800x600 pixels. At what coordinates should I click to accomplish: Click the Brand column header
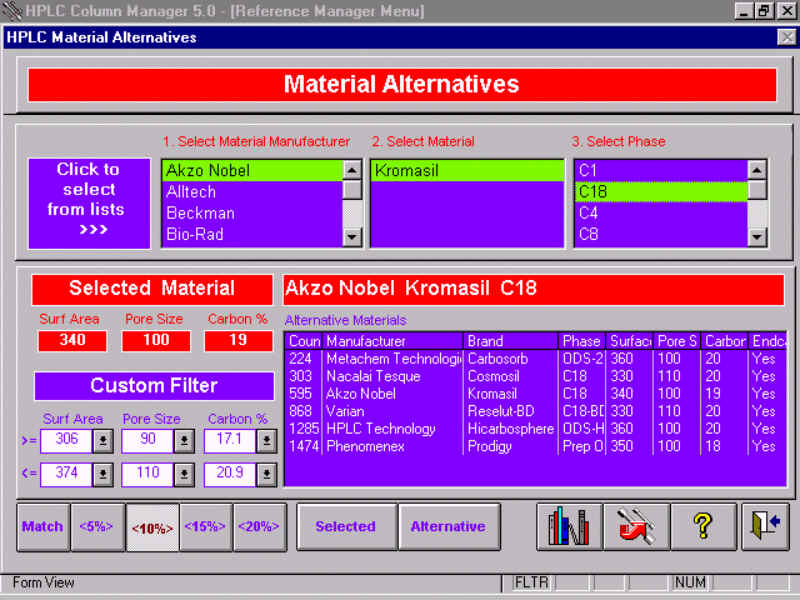click(510, 341)
